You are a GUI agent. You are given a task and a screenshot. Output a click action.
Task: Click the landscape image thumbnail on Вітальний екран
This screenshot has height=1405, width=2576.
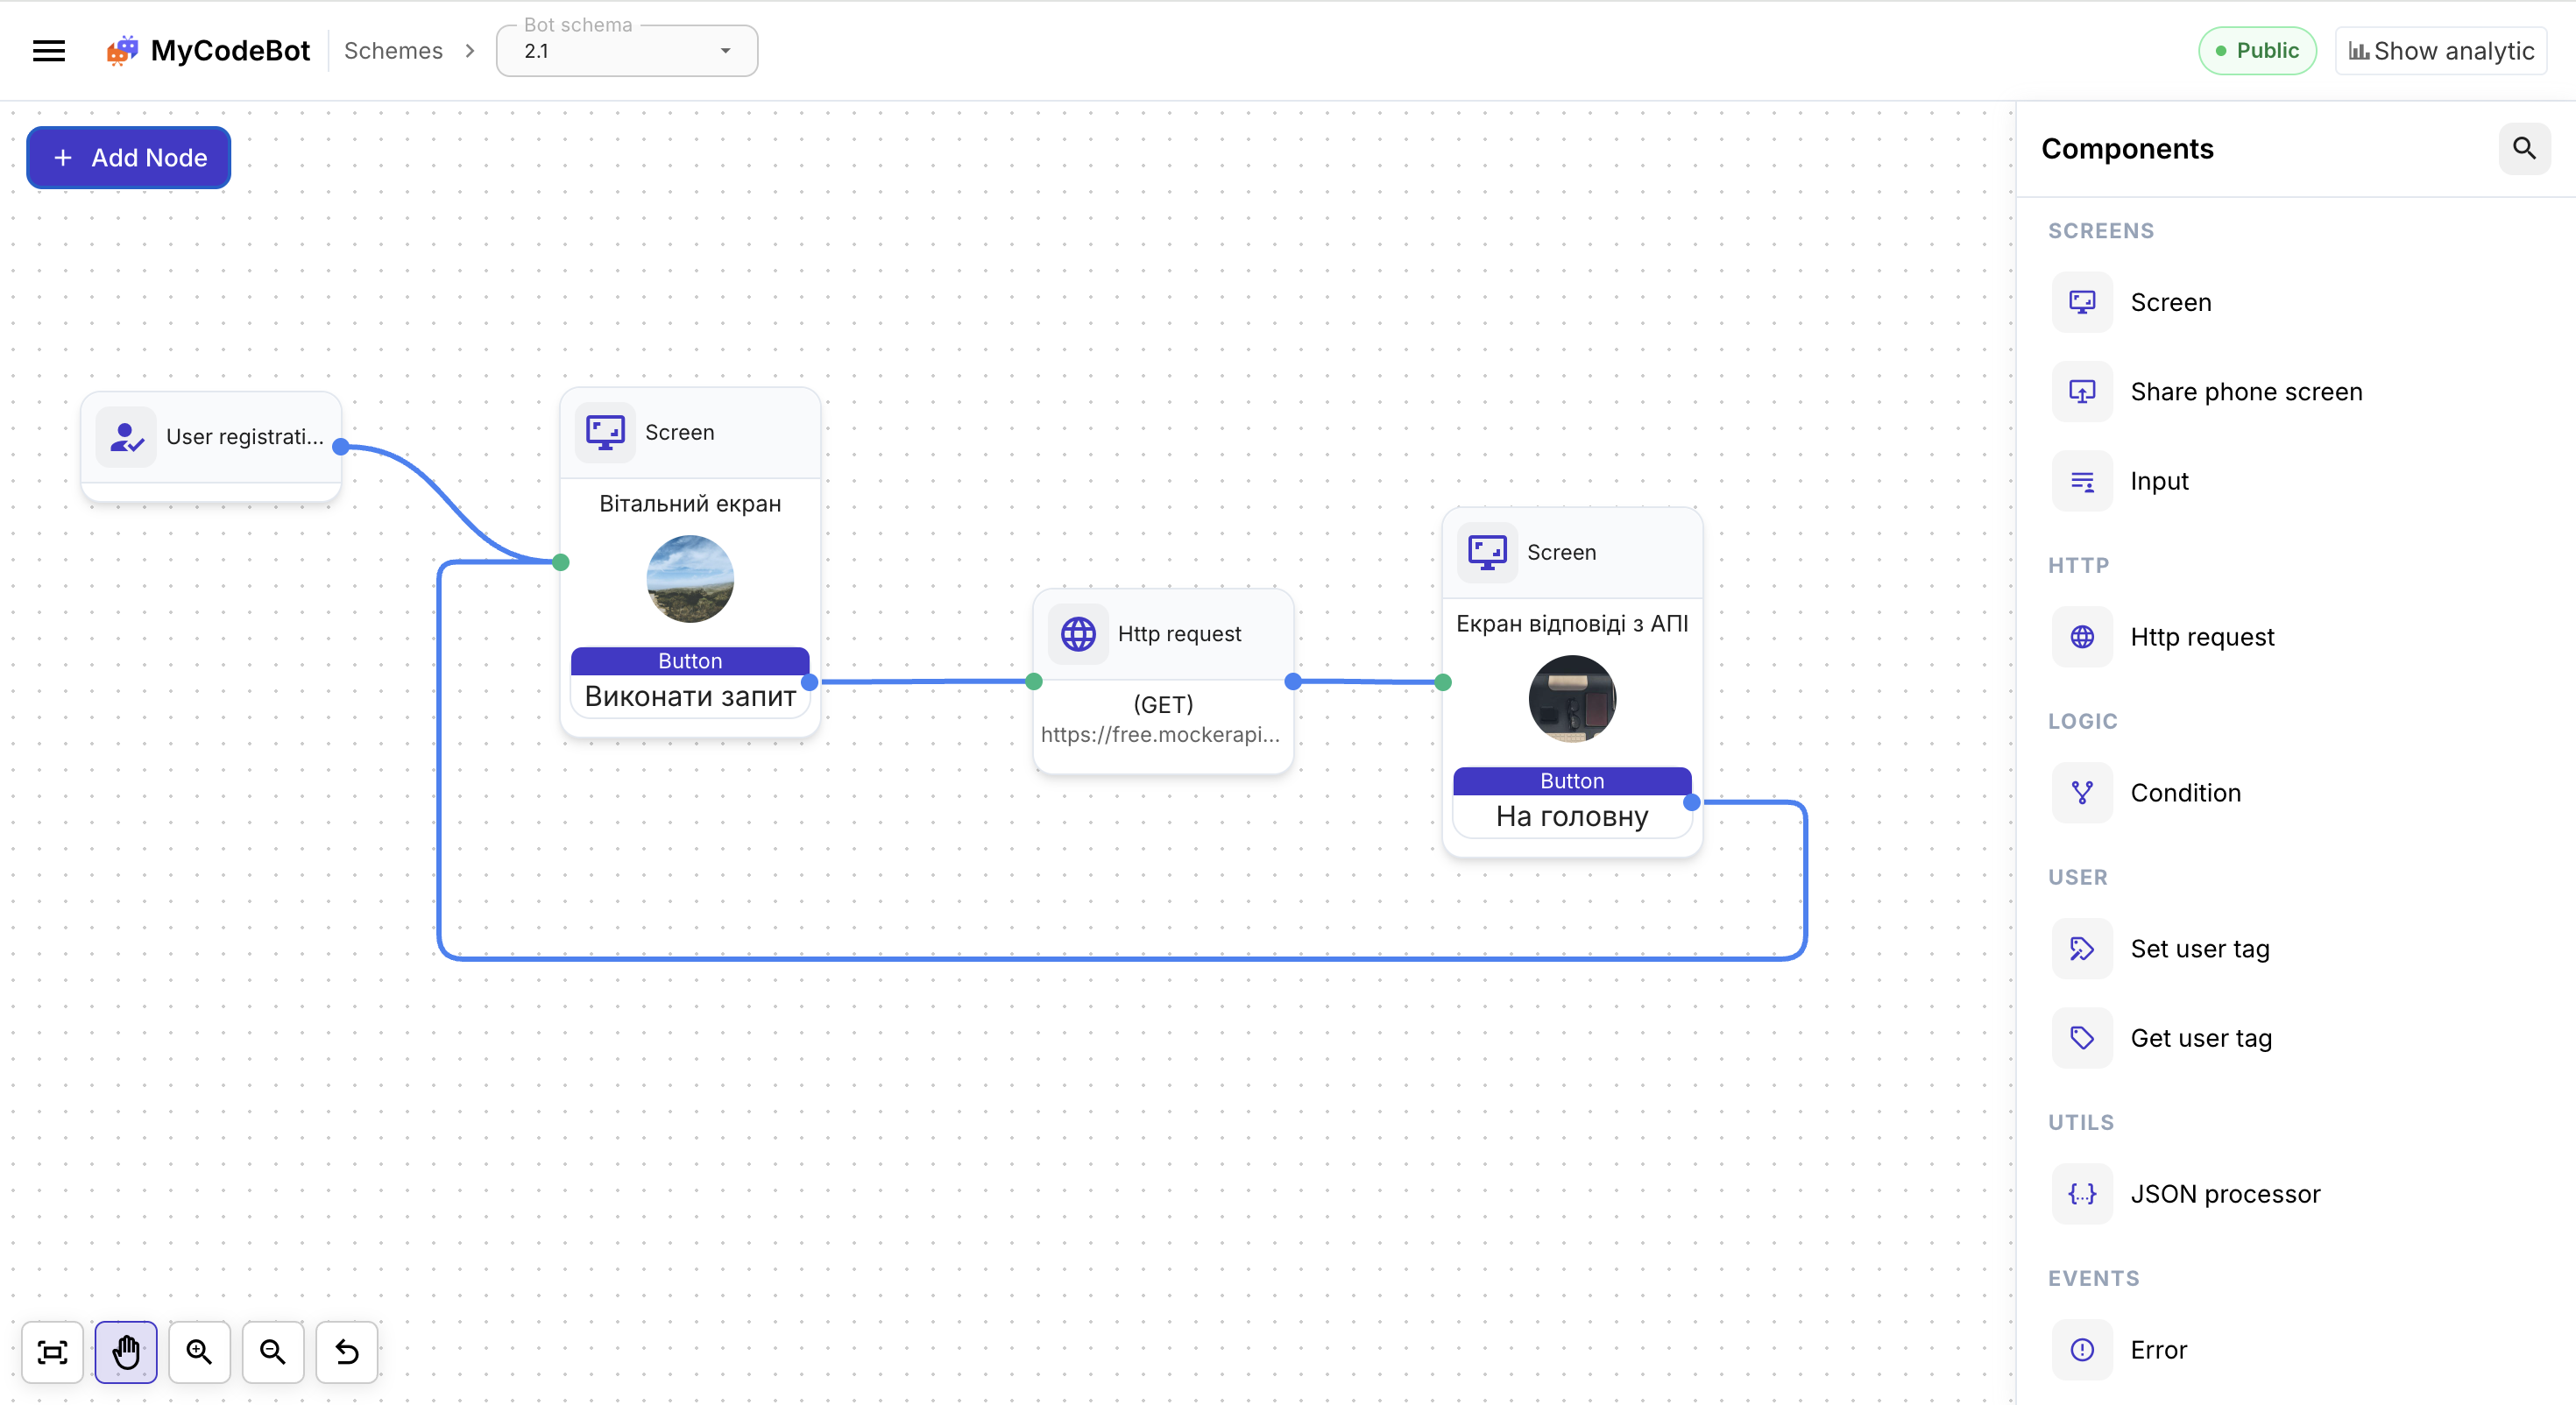pos(690,578)
